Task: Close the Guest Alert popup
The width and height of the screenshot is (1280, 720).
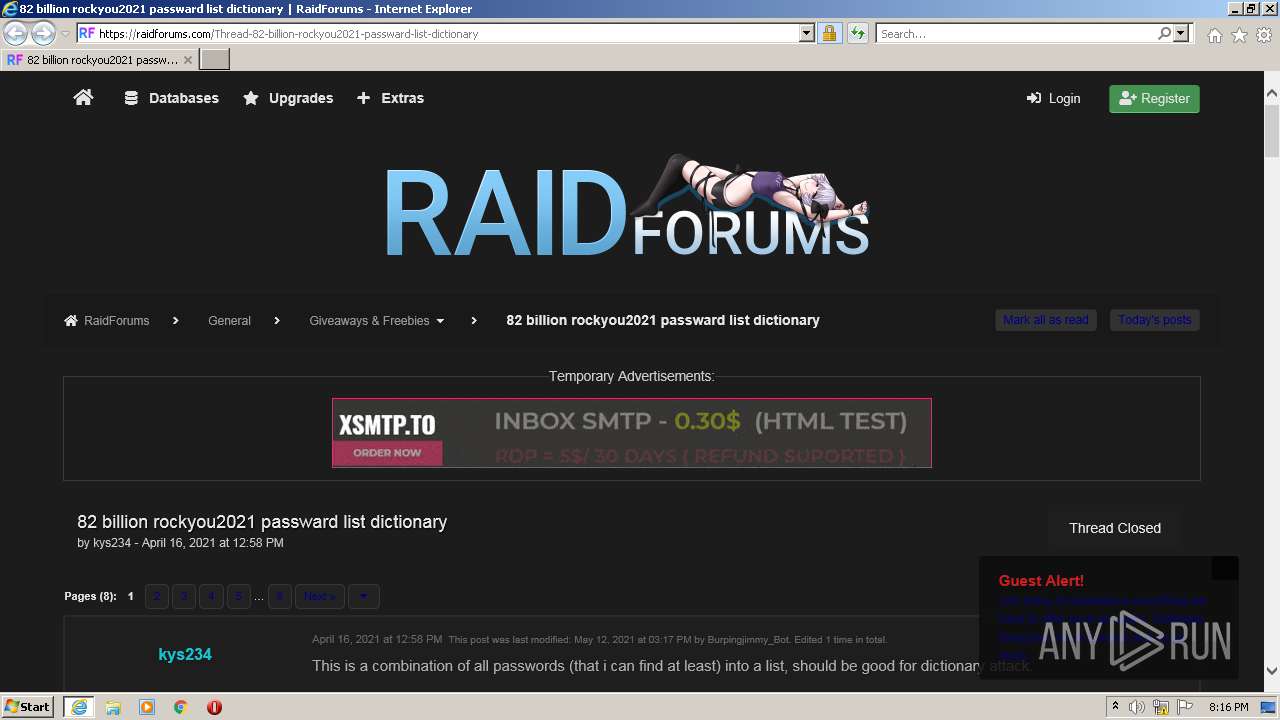Action: tap(1225, 568)
